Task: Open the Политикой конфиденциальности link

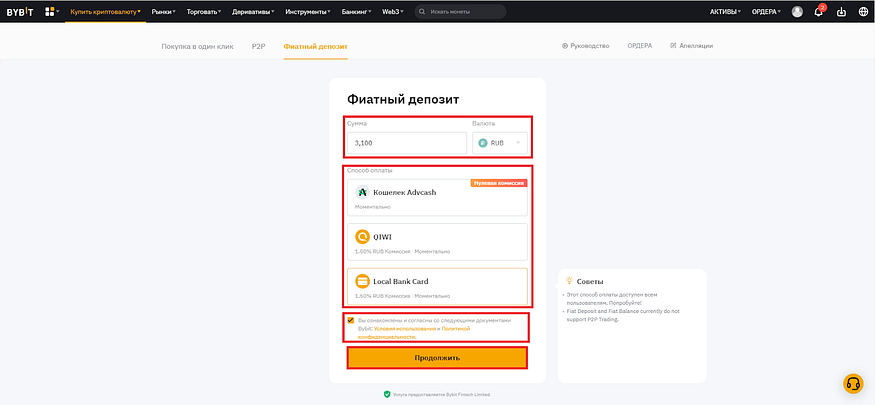Action: click(414, 333)
